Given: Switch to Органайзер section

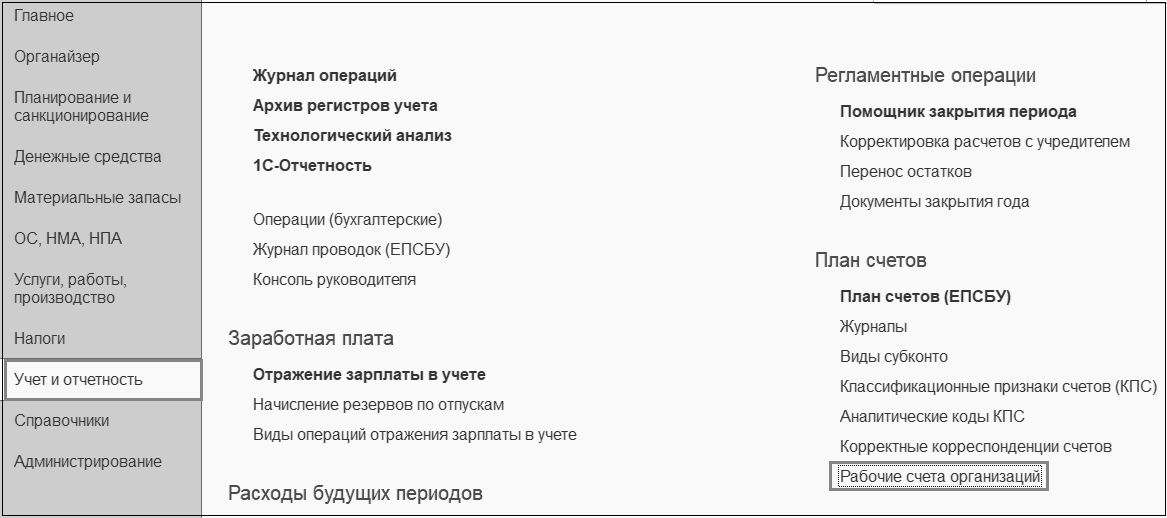Looking at the screenshot, I should tap(57, 57).
